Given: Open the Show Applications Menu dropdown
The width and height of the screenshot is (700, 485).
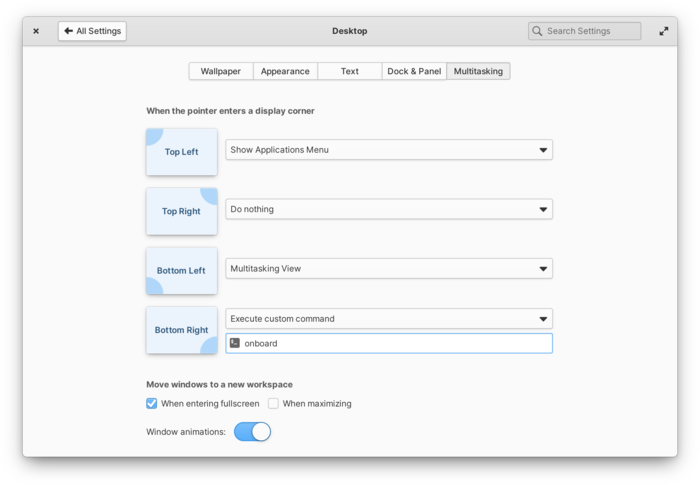Looking at the screenshot, I should [x=388, y=150].
